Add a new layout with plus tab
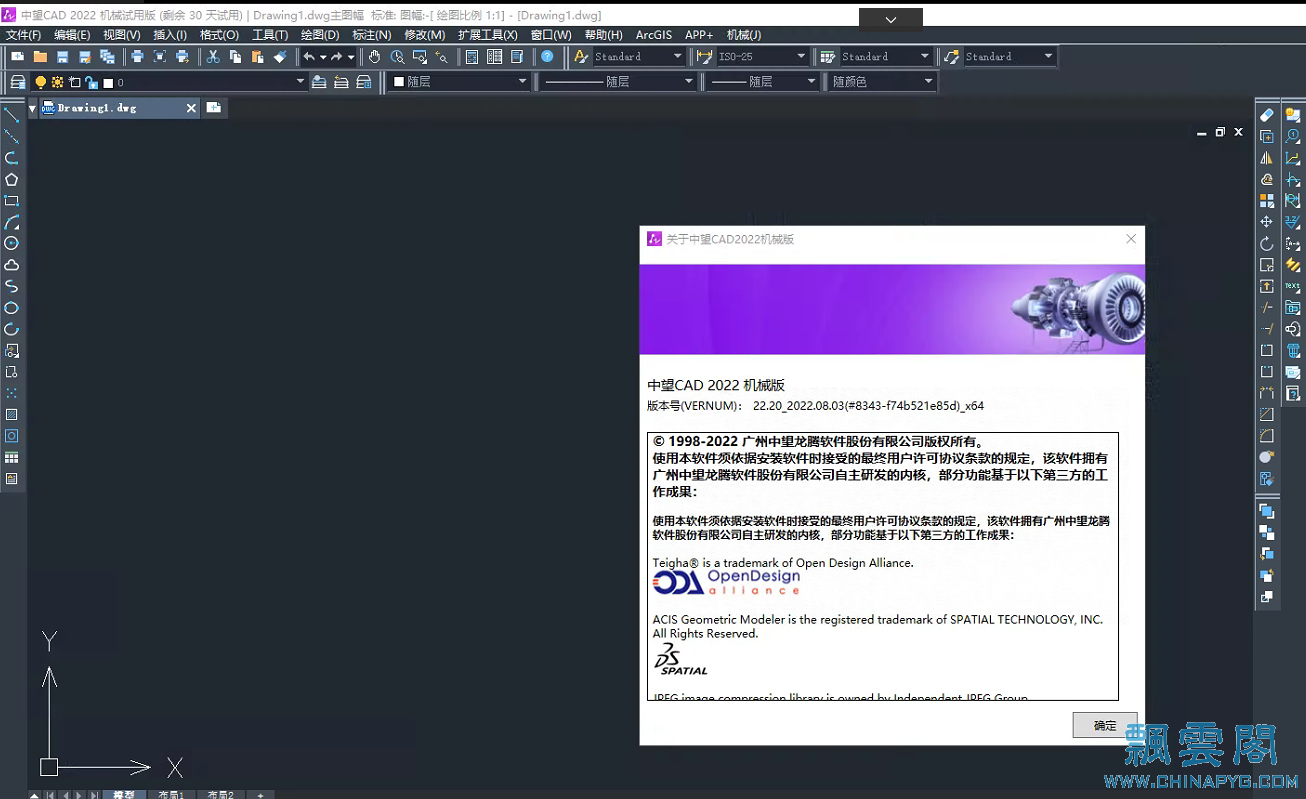This screenshot has height=799, width=1306. (x=260, y=795)
